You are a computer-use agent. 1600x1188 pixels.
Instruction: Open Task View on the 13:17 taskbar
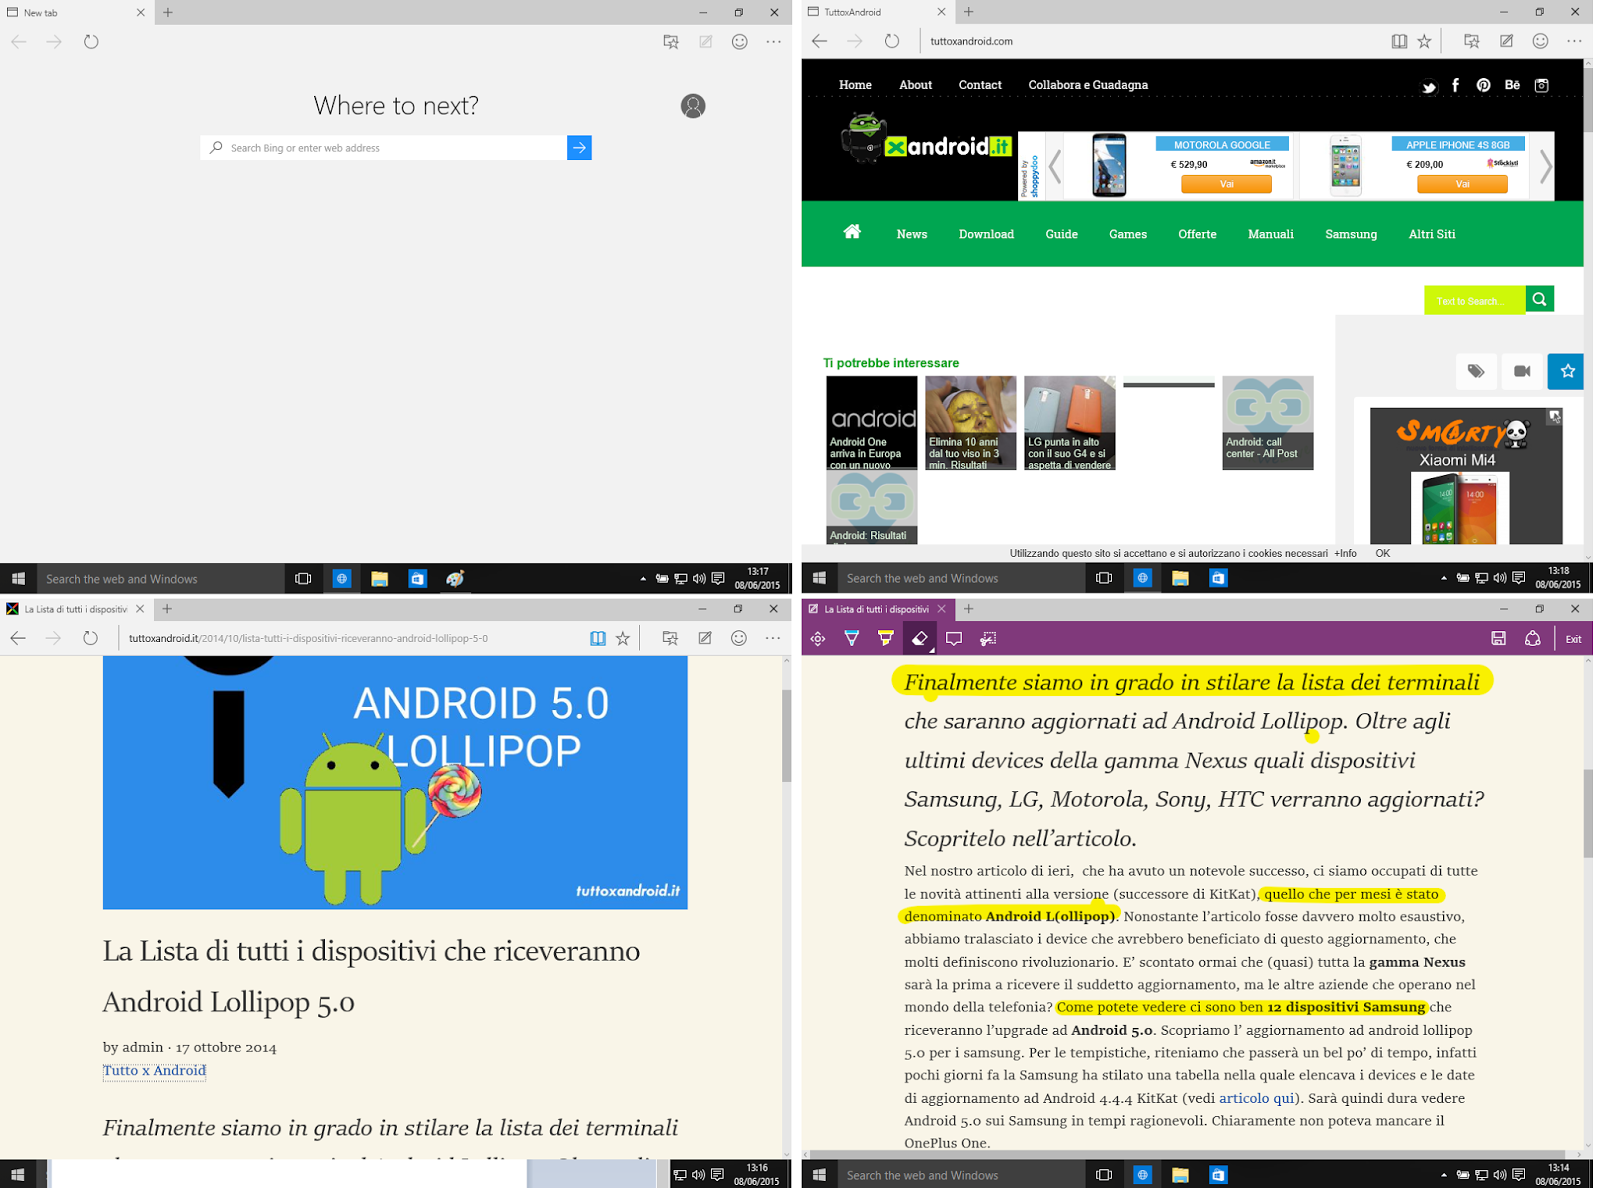click(x=303, y=579)
